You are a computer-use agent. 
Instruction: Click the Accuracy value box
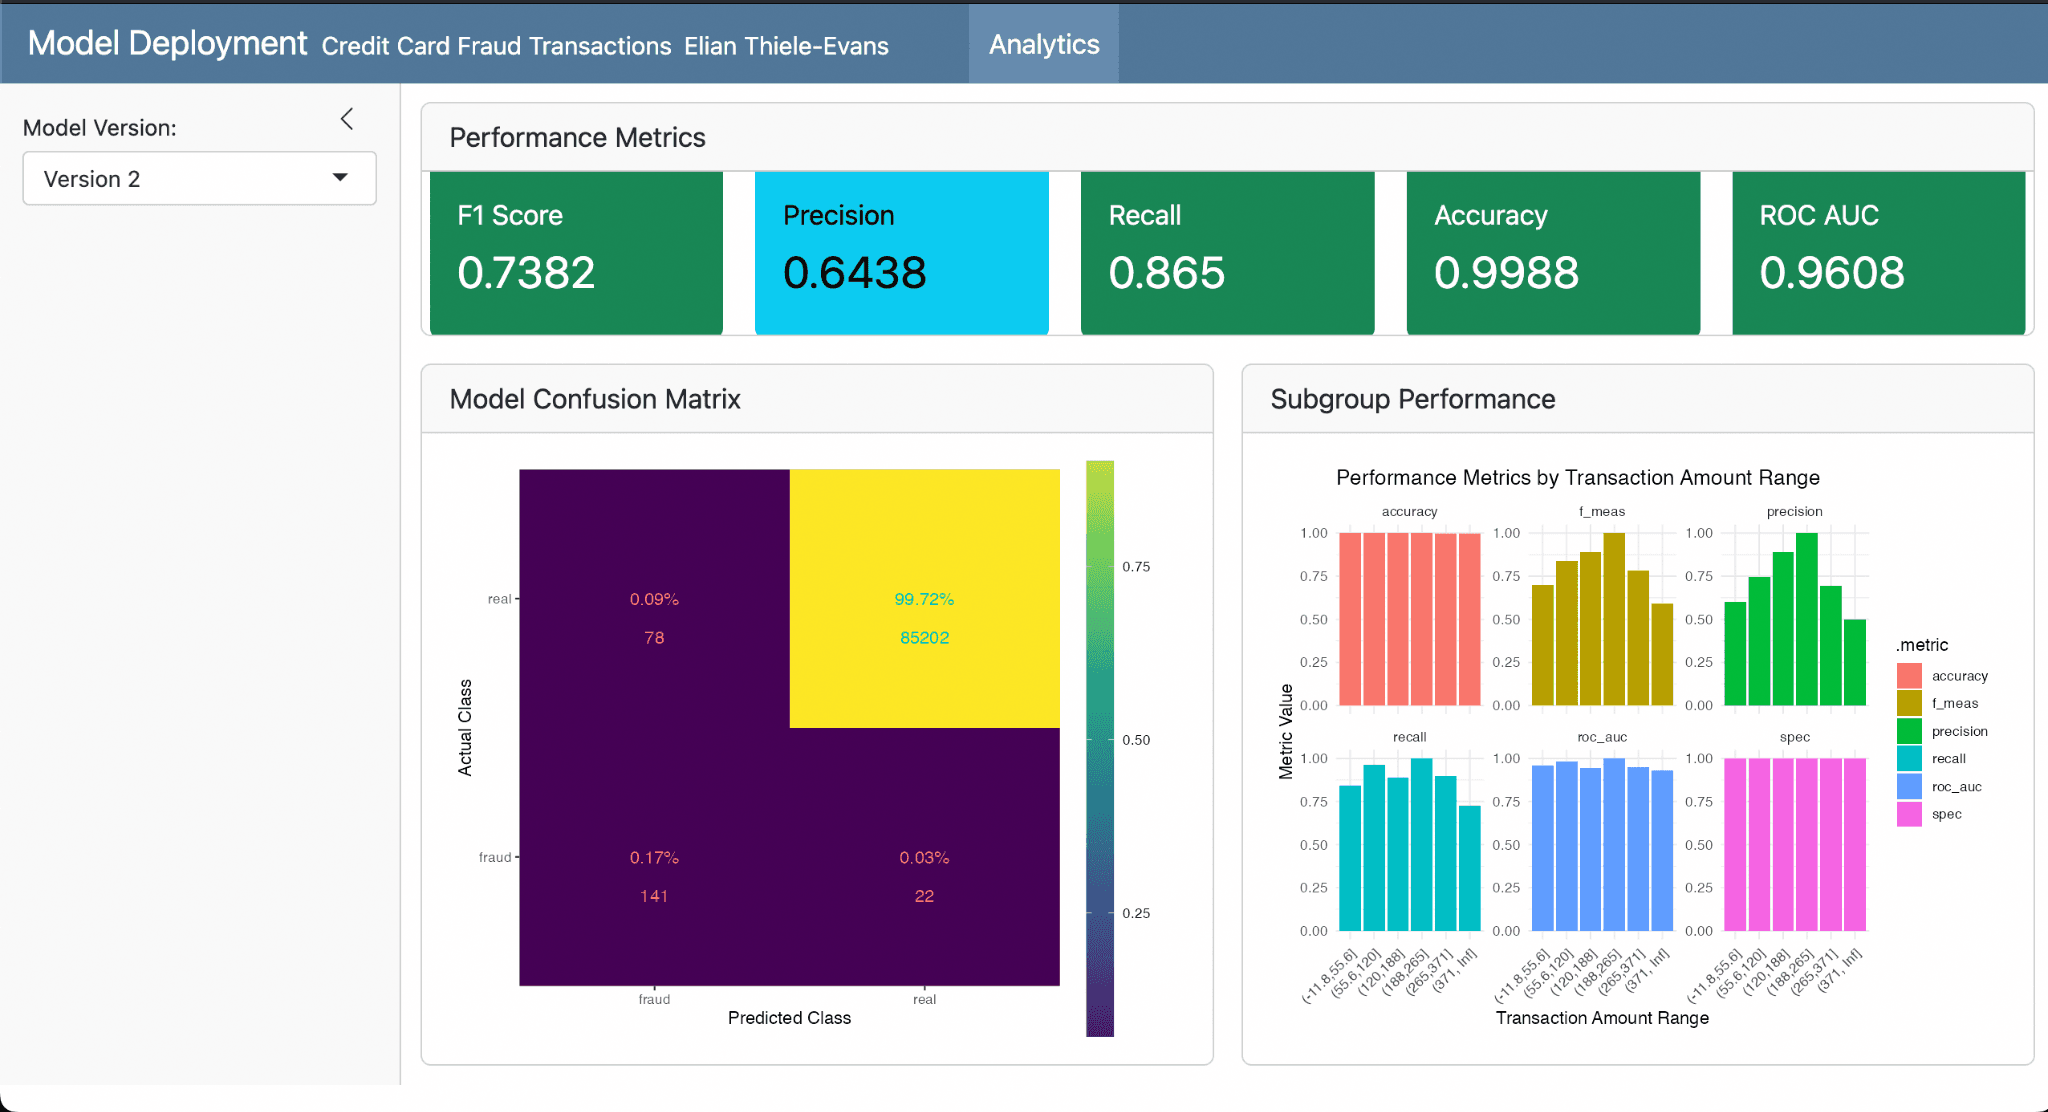tap(1553, 253)
